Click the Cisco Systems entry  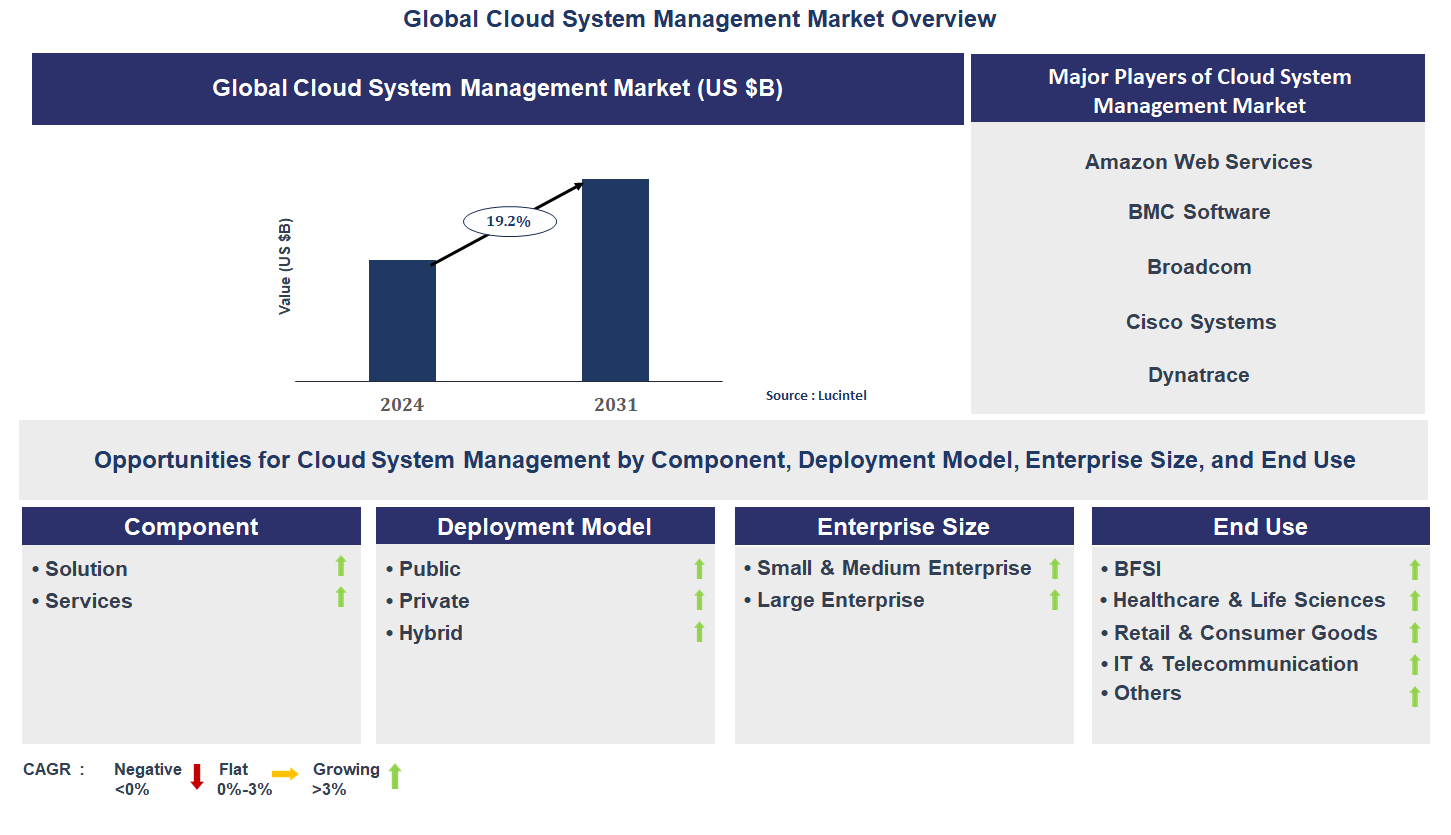click(x=1200, y=322)
